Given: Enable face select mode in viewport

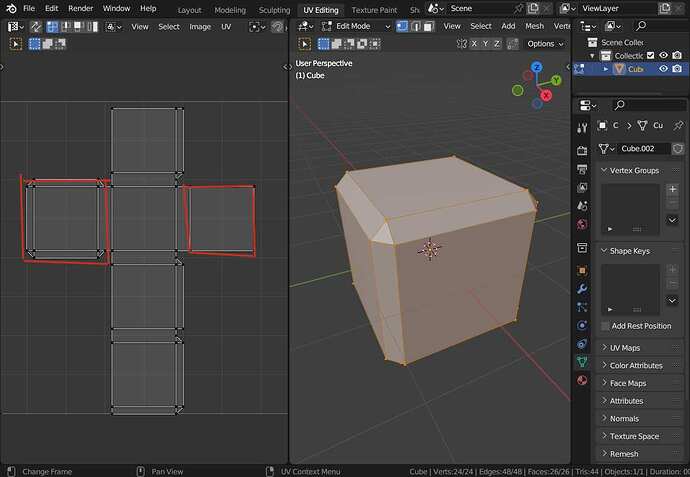Looking at the screenshot, I should [428, 26].
